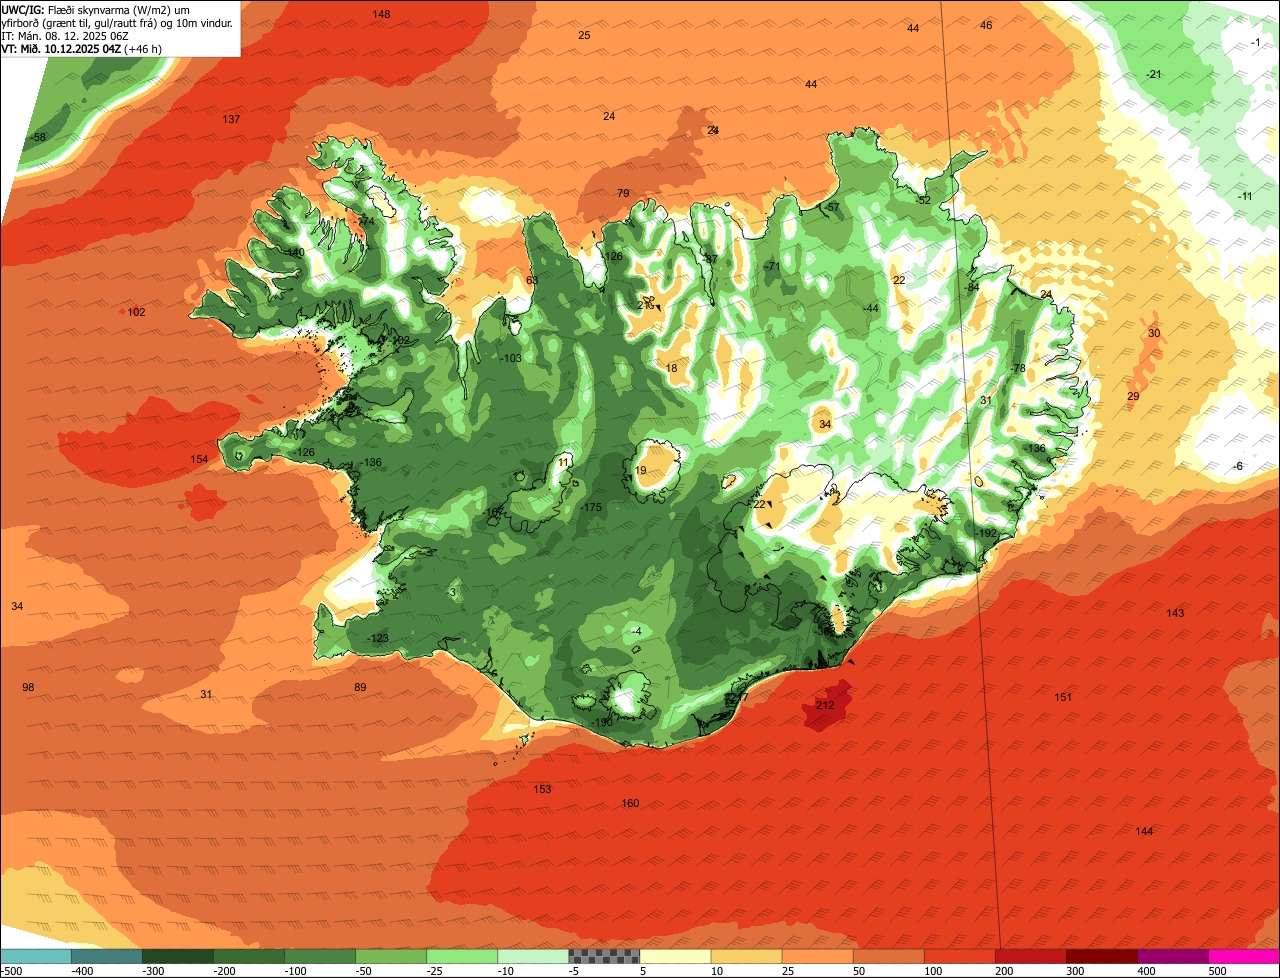Click the map value 151

(1063, 697)
